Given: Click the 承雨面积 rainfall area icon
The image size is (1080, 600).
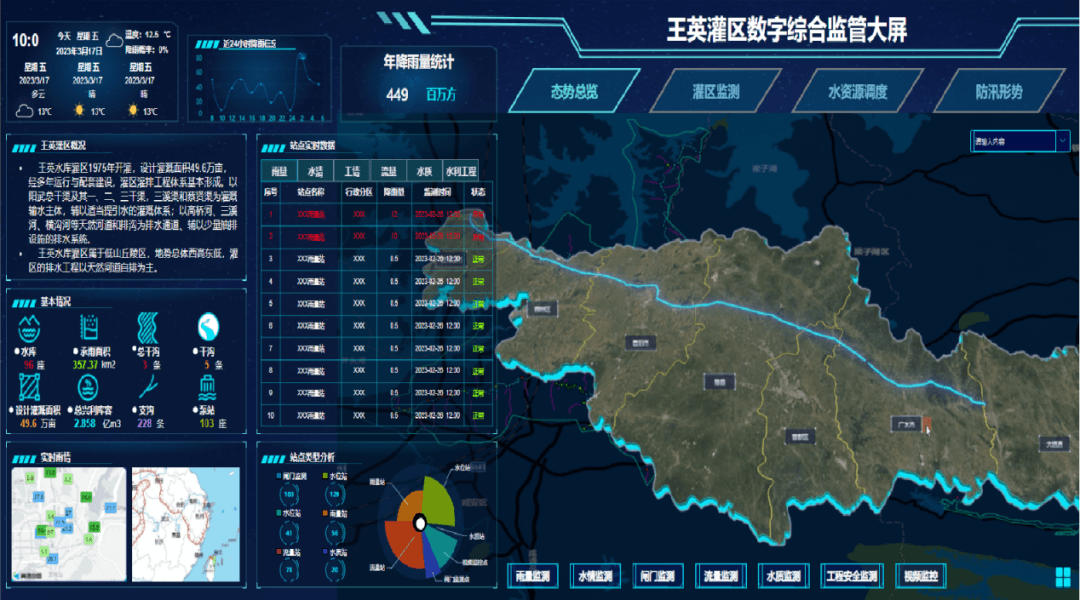Looking at the screenshot, I should 87,326.
